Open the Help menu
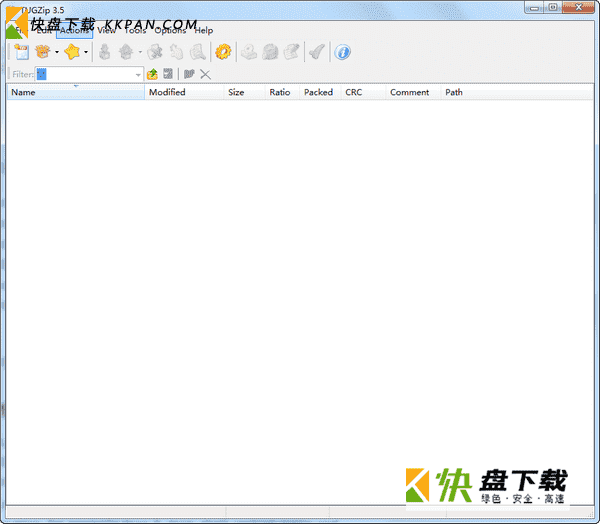Viewport: 600px width, 524px height. click(x=204, y=30)
